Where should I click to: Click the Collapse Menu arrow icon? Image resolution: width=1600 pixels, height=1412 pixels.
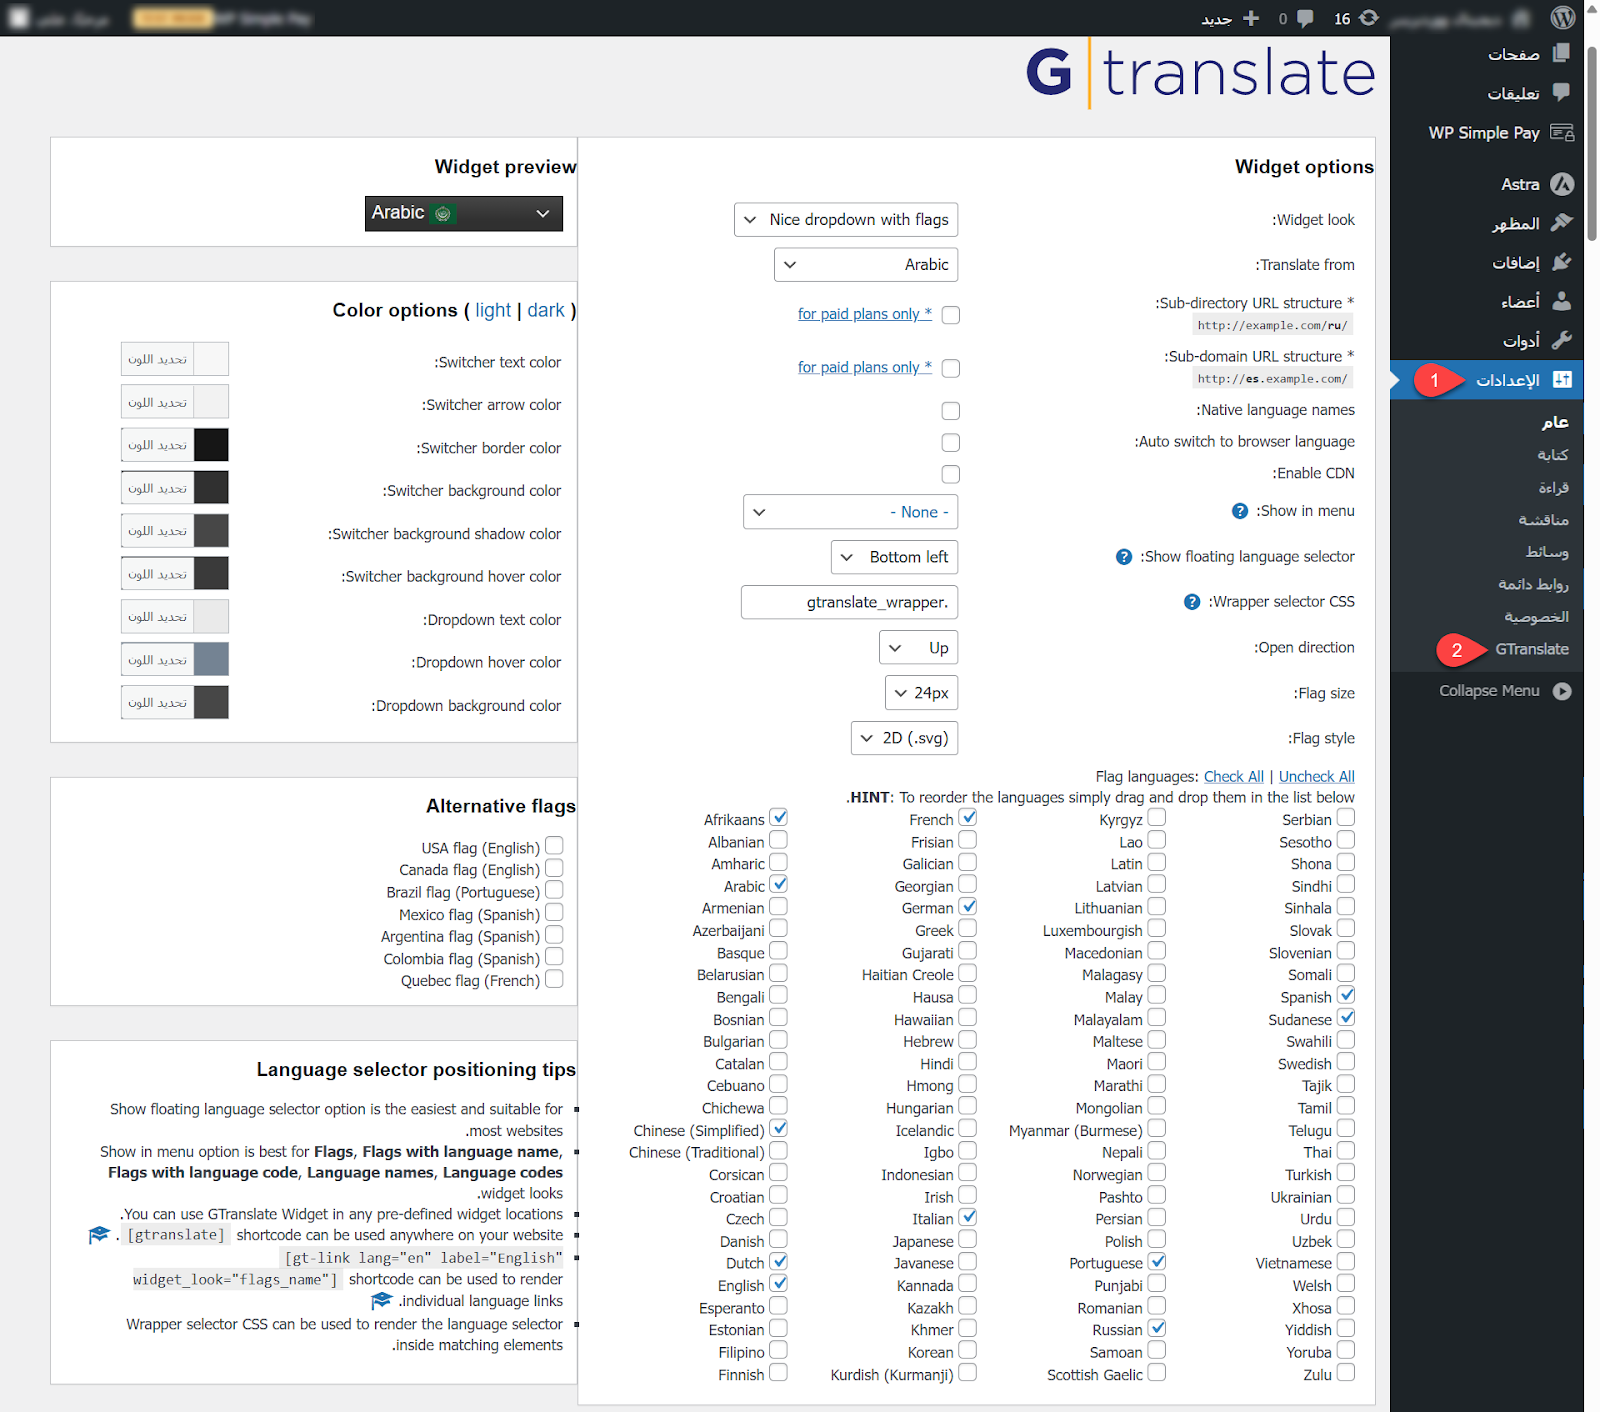[1562, 691]
